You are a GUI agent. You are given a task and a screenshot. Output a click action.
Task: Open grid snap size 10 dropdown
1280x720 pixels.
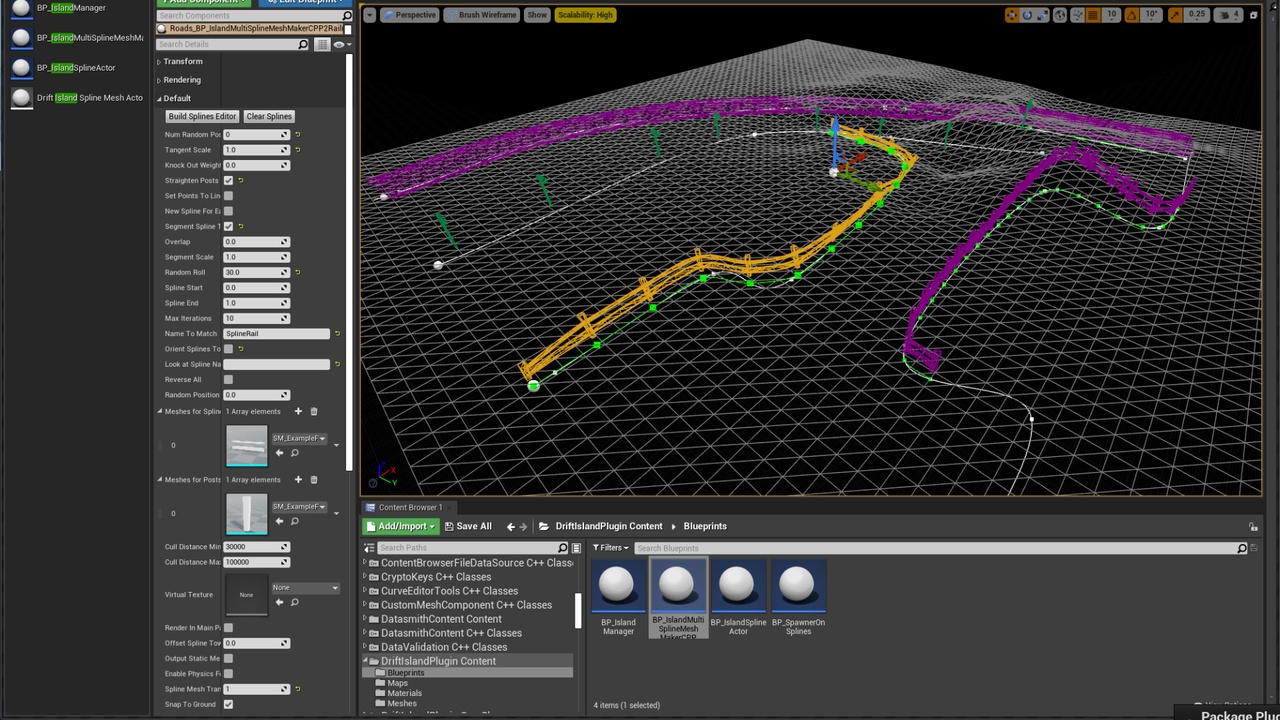[1111, 15]
